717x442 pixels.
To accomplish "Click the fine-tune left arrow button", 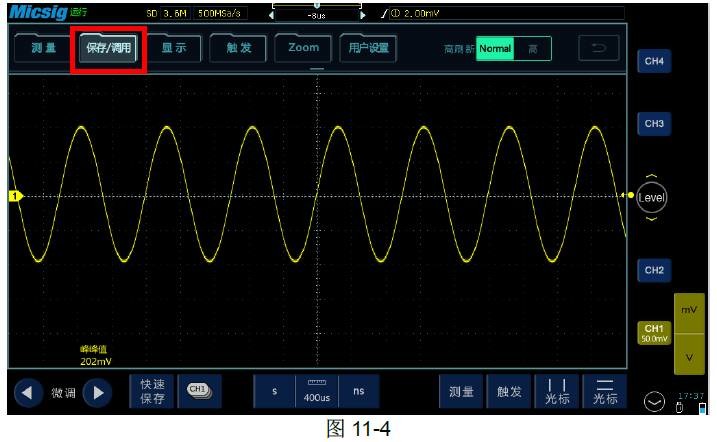I will tap(28, 393).
